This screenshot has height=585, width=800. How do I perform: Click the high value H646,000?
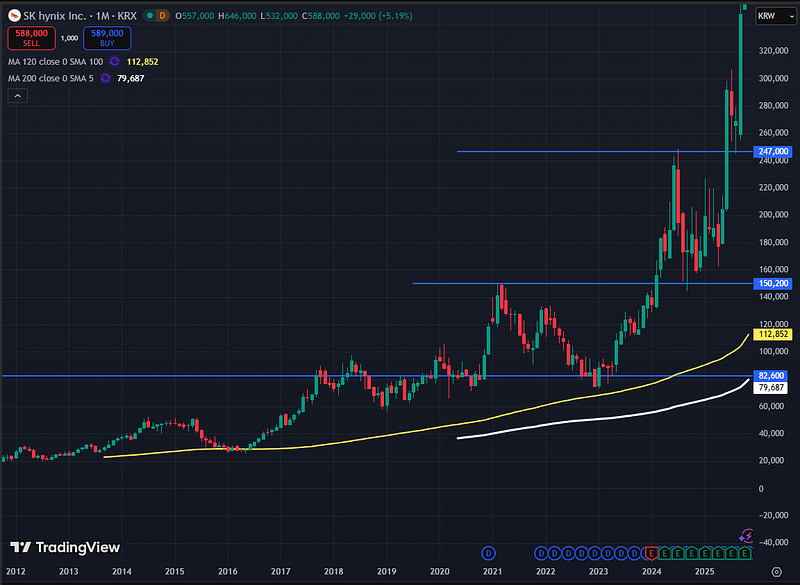[x=237, y=16]
